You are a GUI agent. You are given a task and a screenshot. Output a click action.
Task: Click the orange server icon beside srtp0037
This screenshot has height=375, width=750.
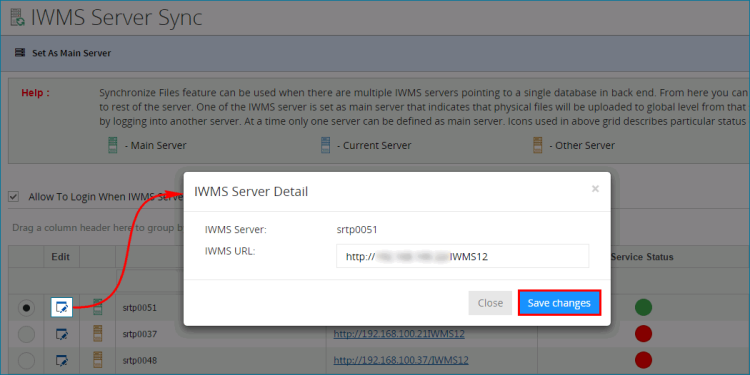(98, 333)
